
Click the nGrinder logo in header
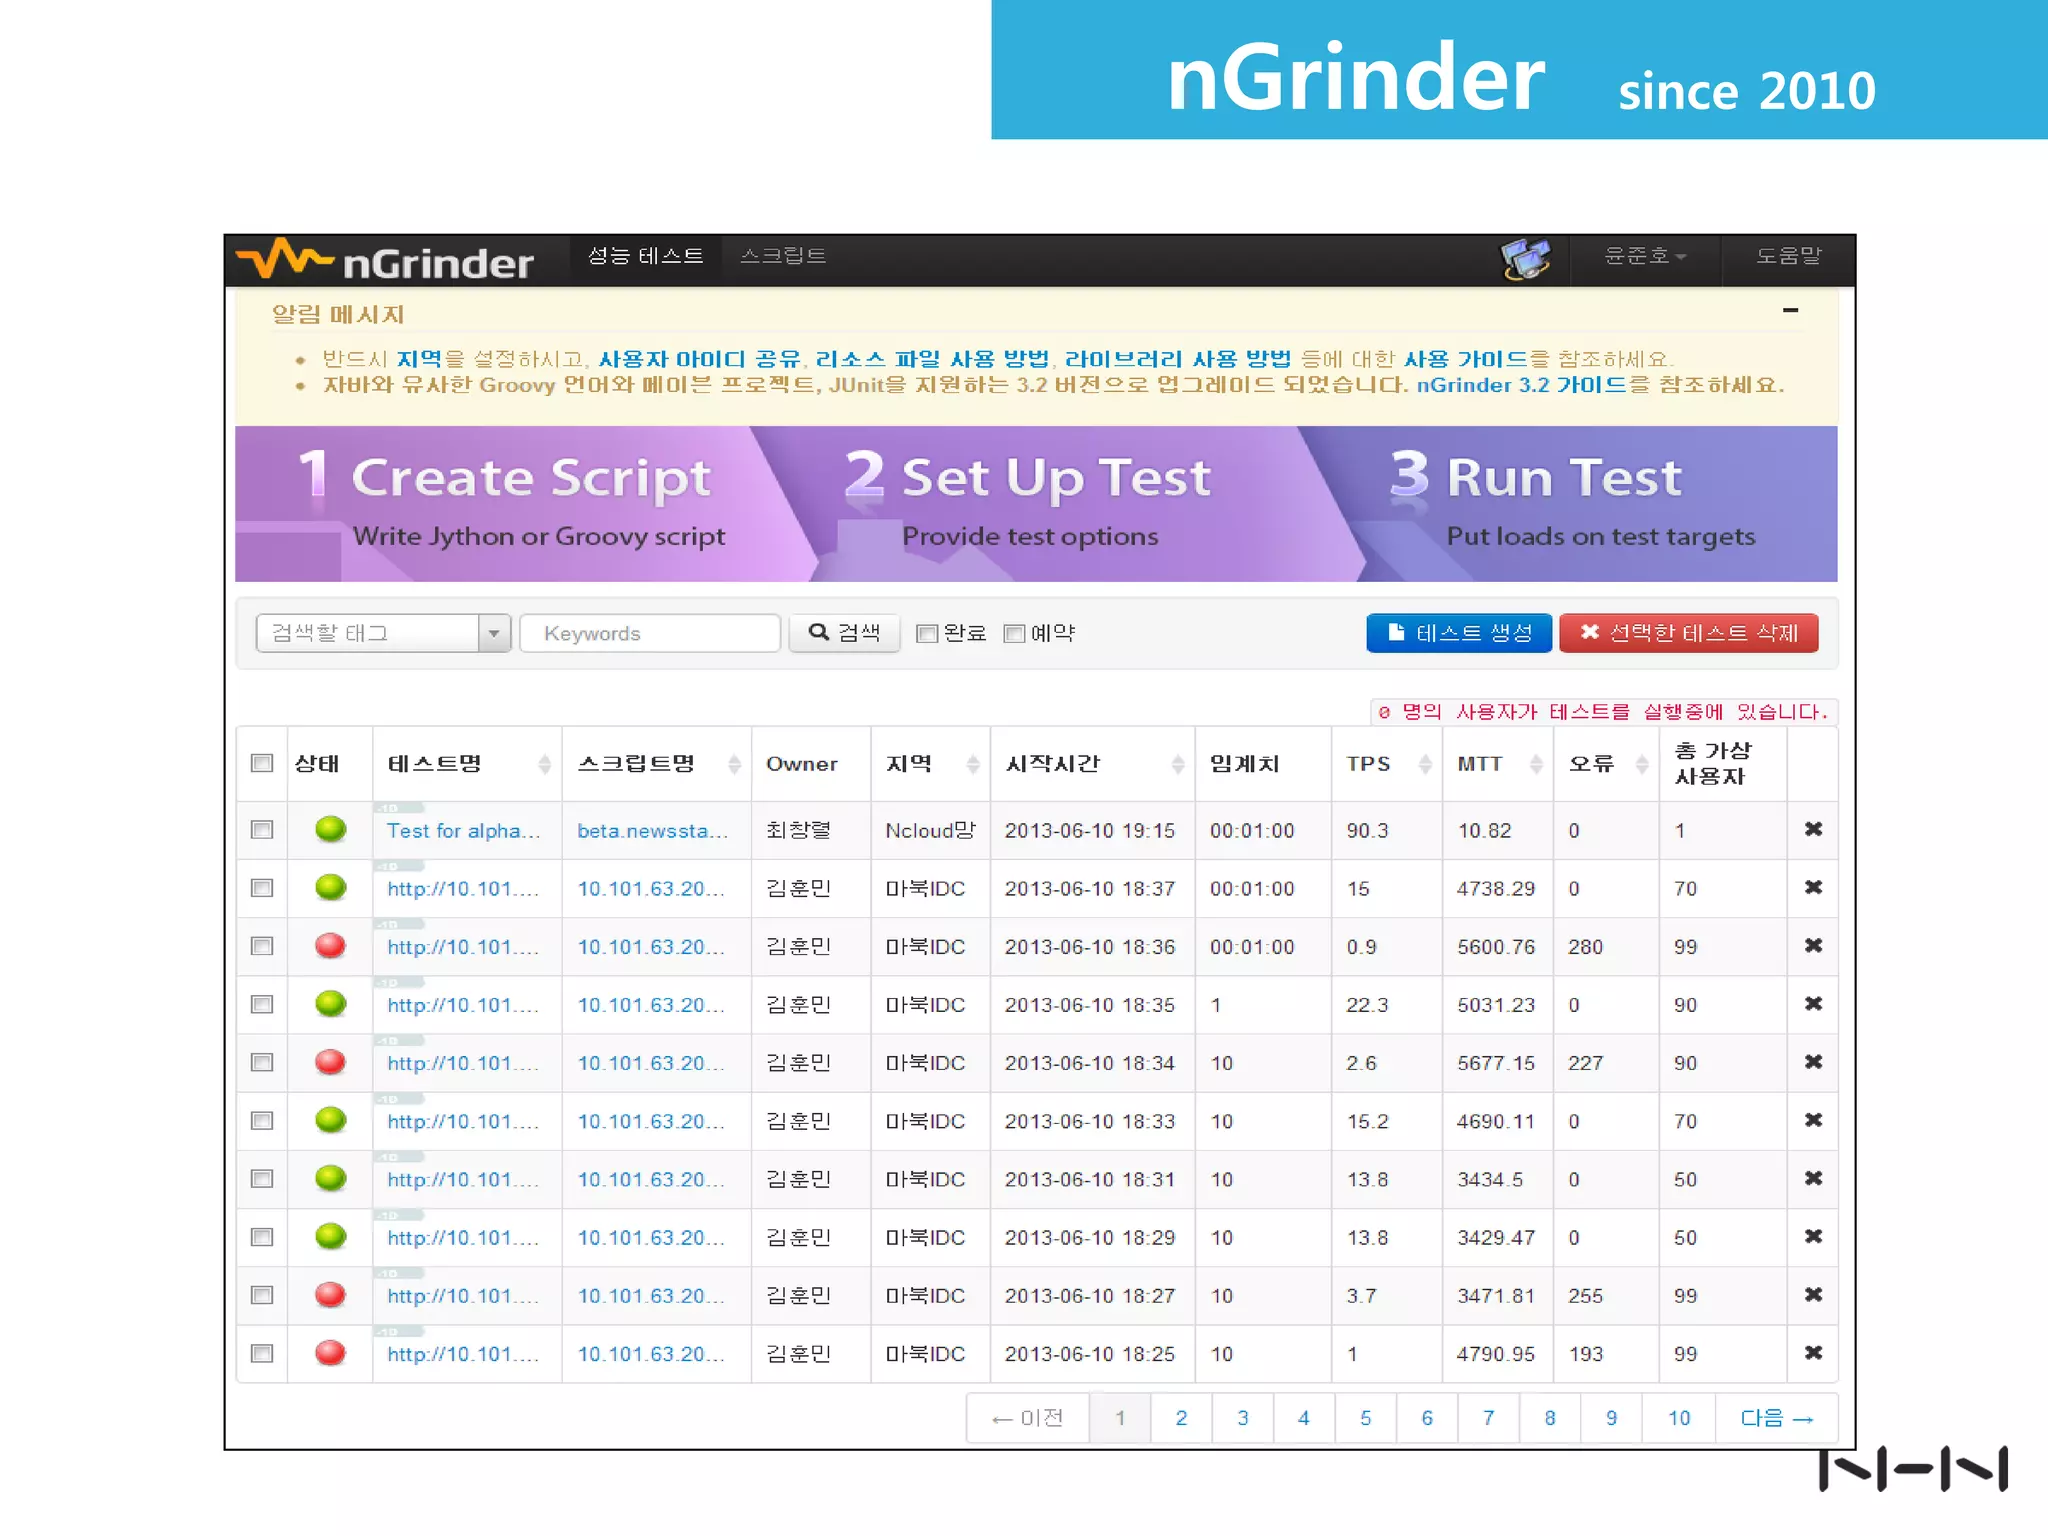pyautogui.click(x=386, y=261)
